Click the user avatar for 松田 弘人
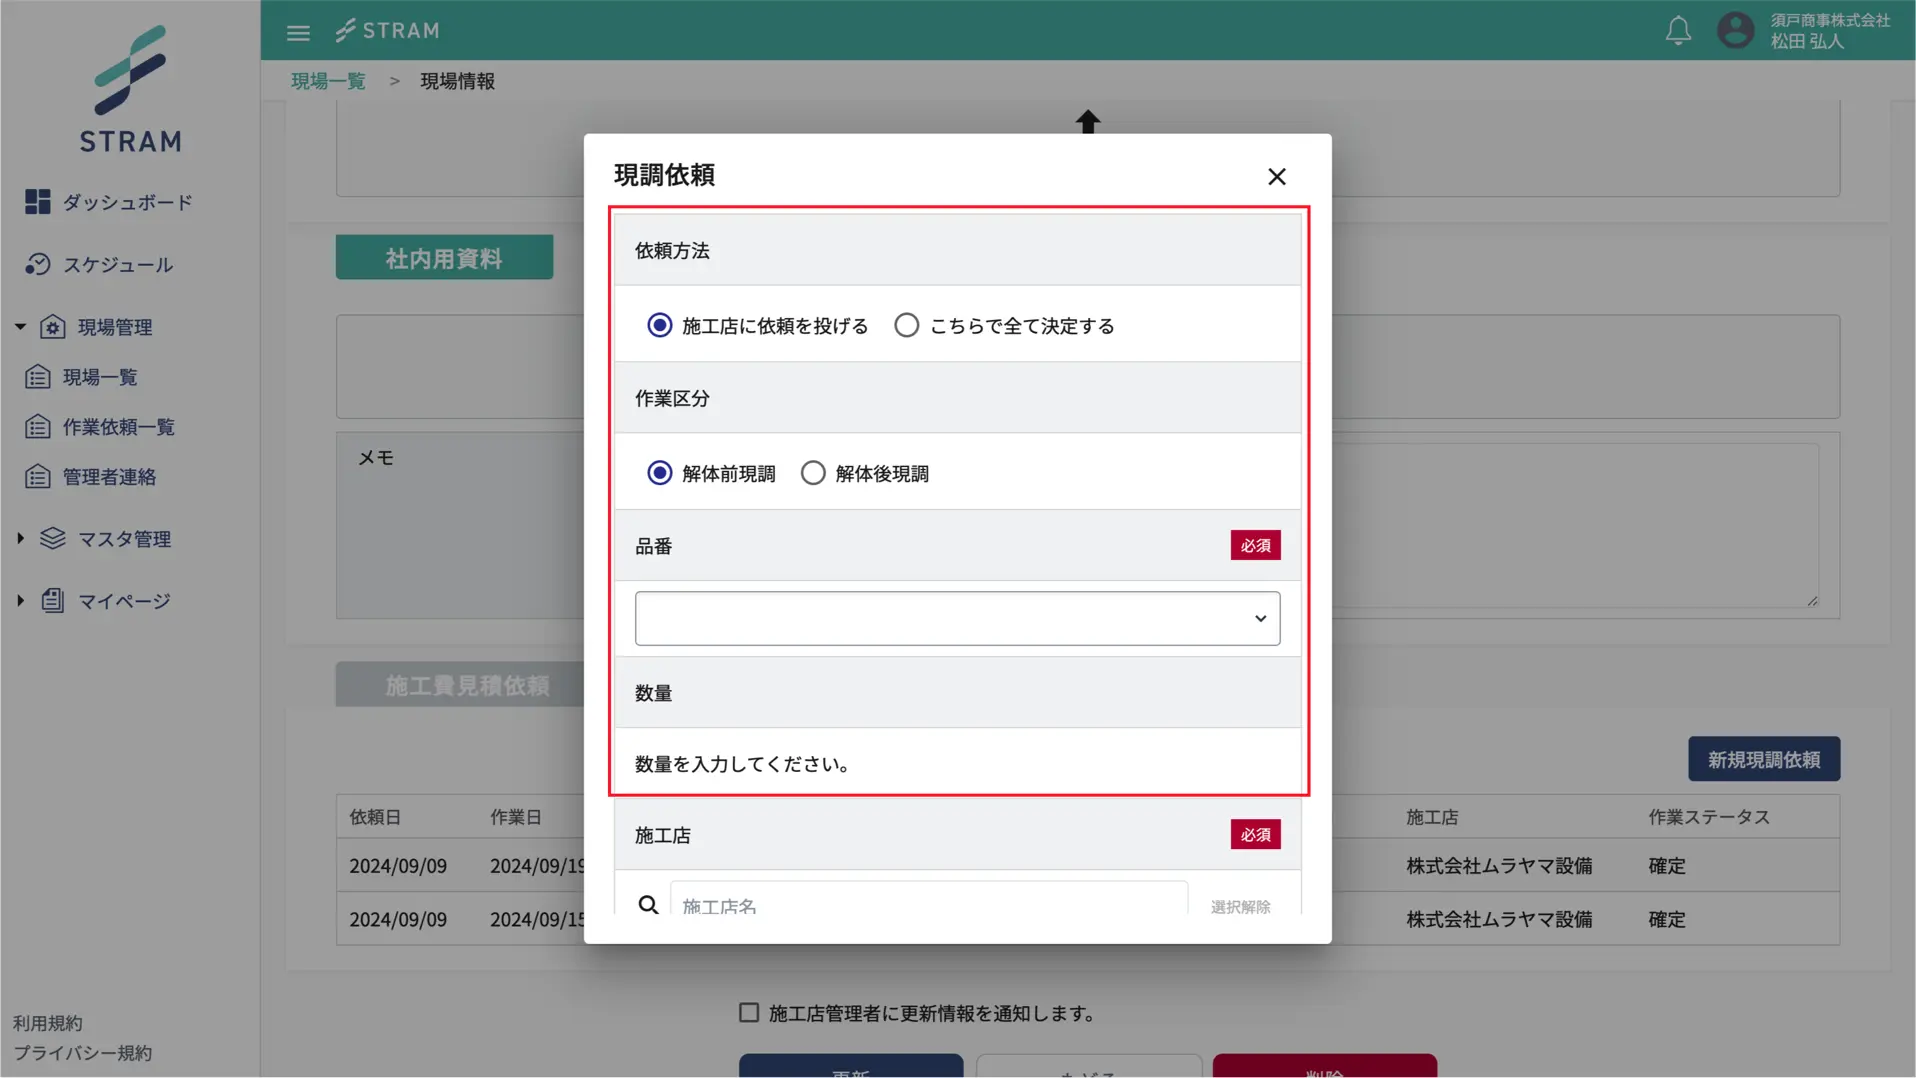 [x=1735, y=31]
